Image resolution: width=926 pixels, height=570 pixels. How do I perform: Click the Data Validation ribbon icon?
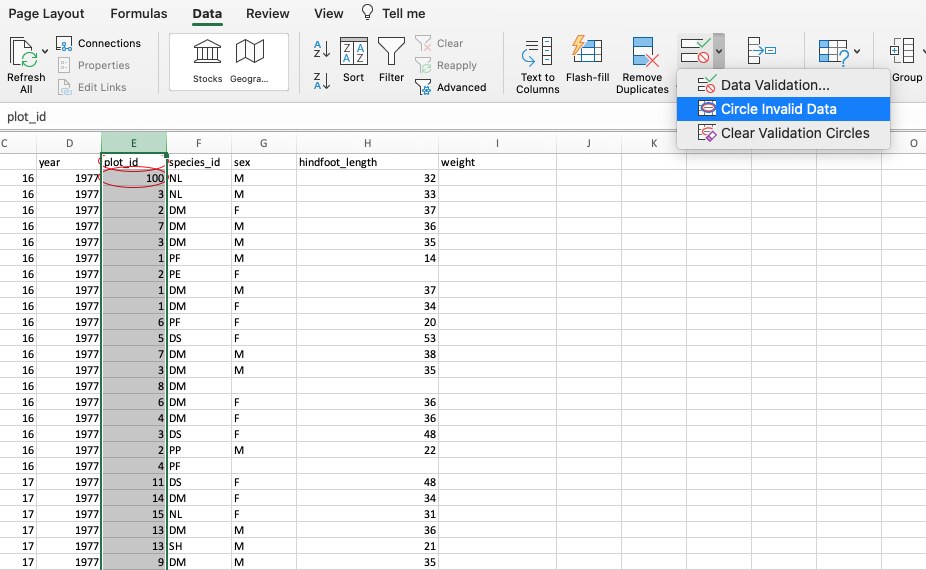point(695,51)
